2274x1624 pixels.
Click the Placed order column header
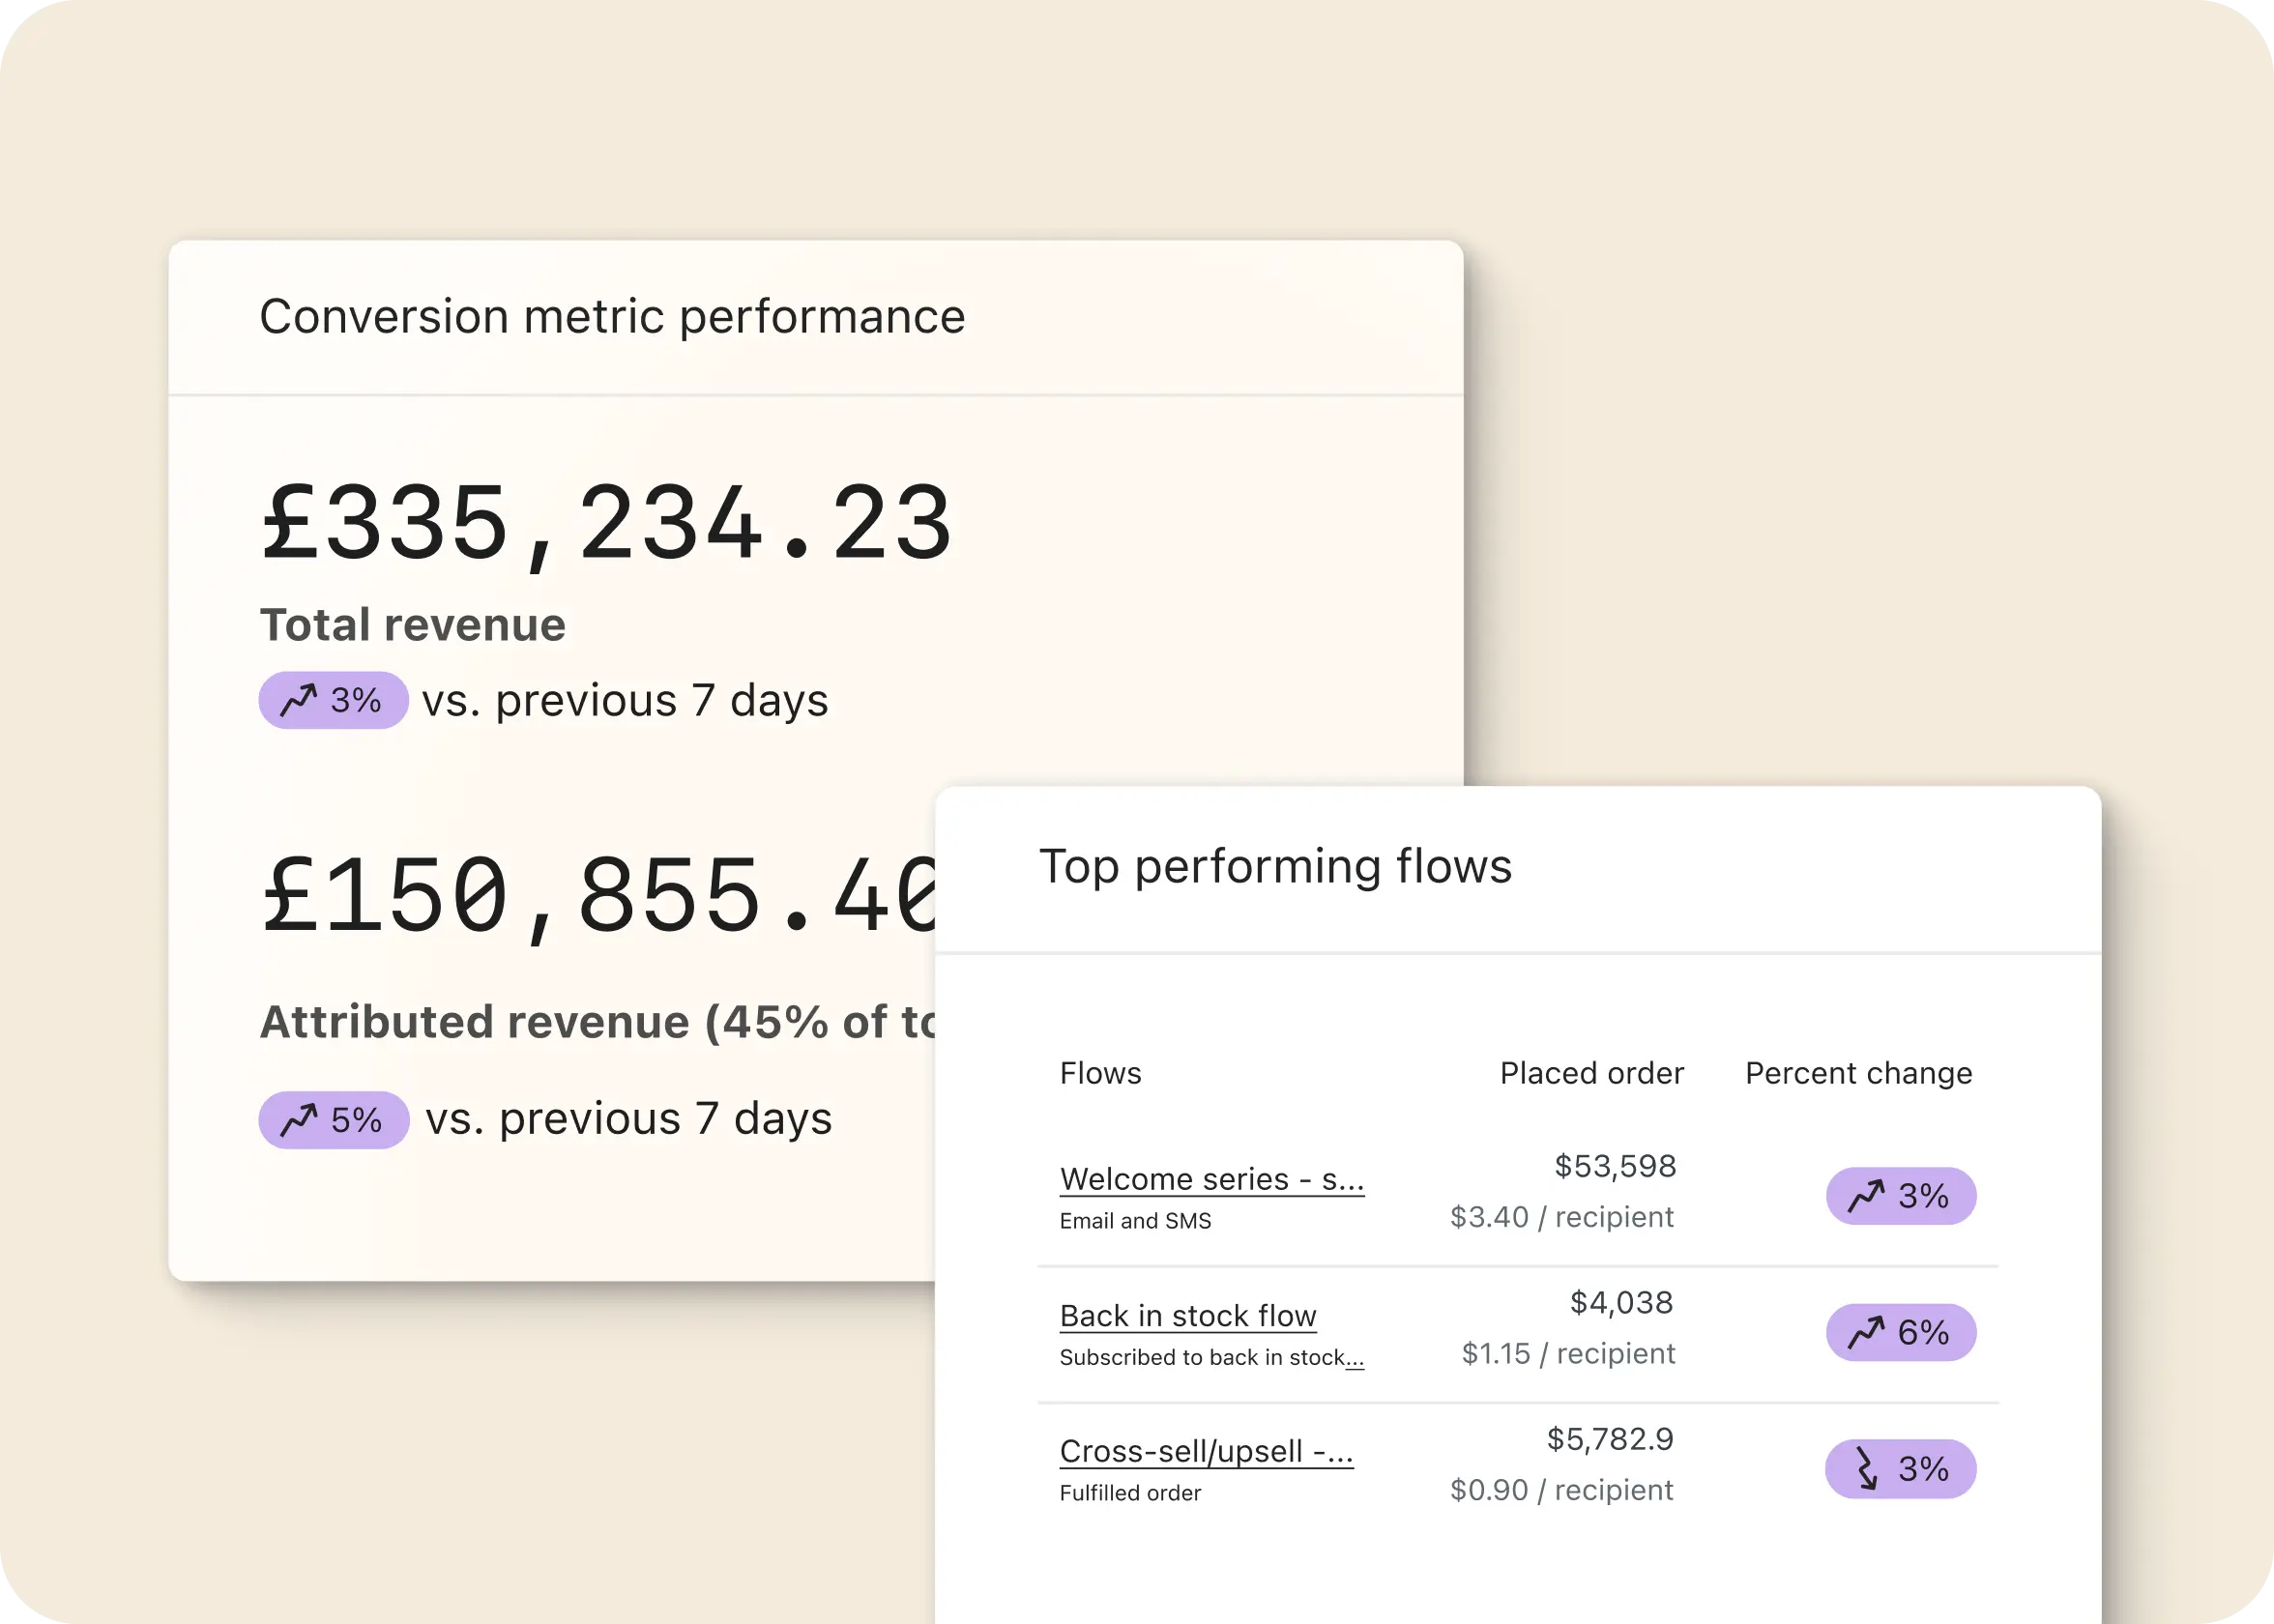pos(1591,1073)
